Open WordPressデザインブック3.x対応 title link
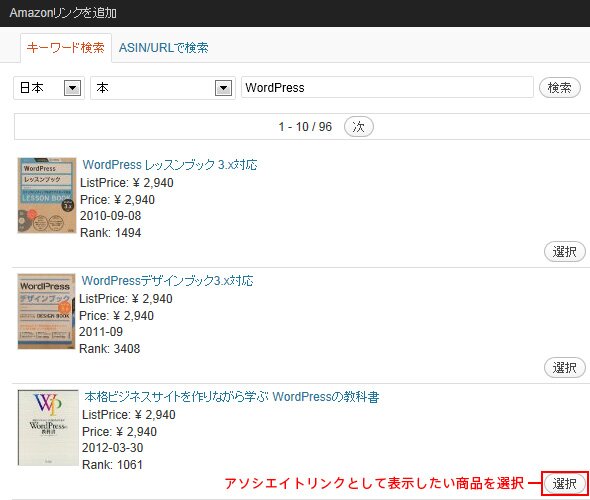Image resolution: width=590 pixels, height=500 pixels. pyautogui.click(x=167, y=280)
